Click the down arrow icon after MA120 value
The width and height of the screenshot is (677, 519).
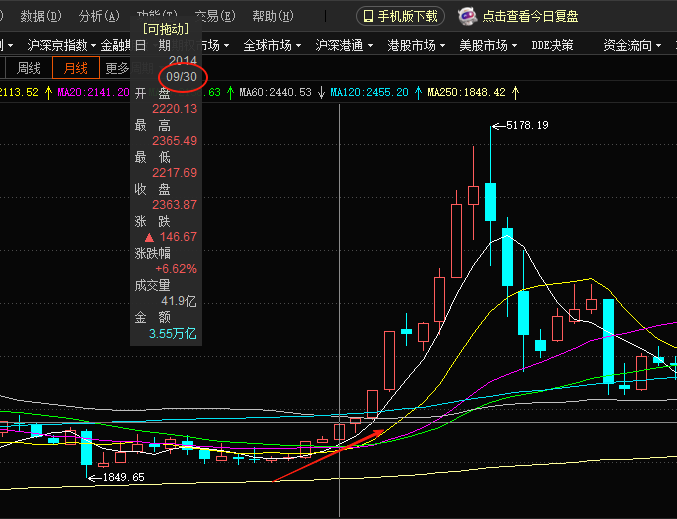tap(416, 92)
